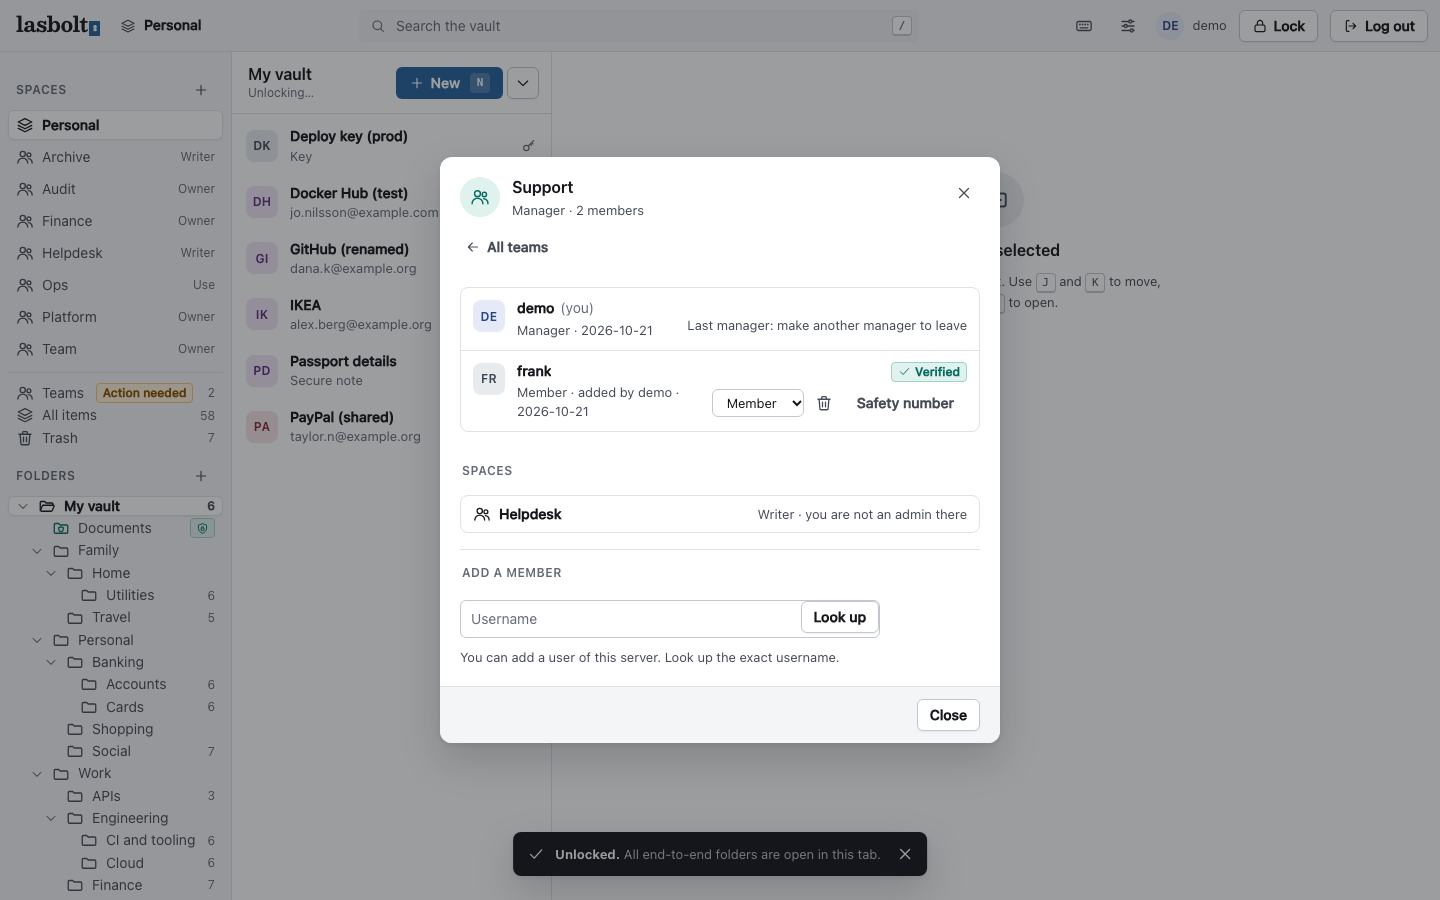Open the settings sliders icon
This screenshot has height=900, width=1440.
(1128, 26)
